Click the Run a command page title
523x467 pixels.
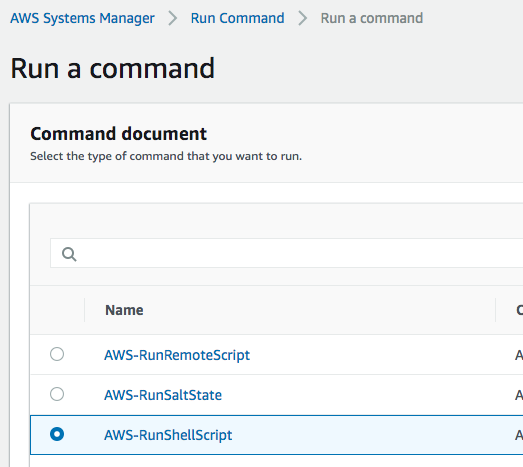point(112,68)
